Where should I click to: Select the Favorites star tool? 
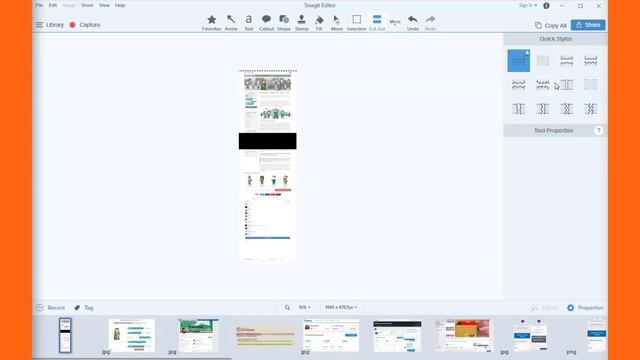coord(211,22)
